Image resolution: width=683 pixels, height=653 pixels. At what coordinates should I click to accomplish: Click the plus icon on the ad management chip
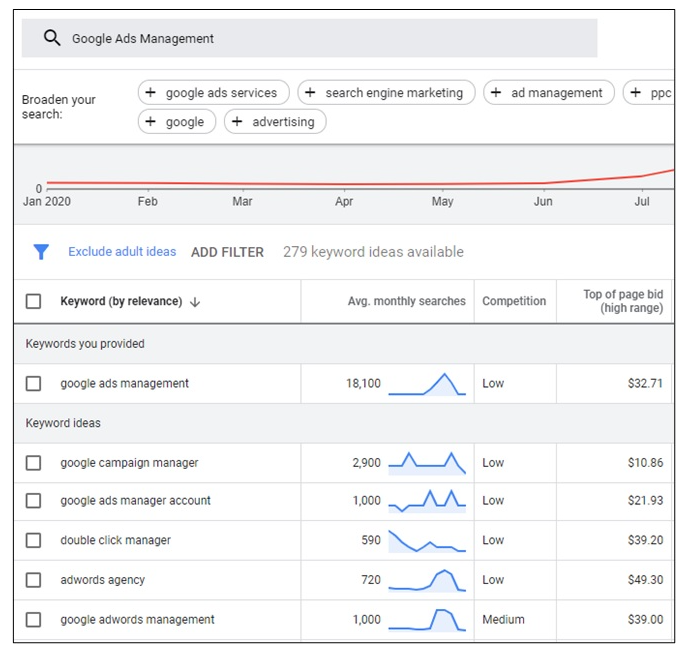pos(496,92)
